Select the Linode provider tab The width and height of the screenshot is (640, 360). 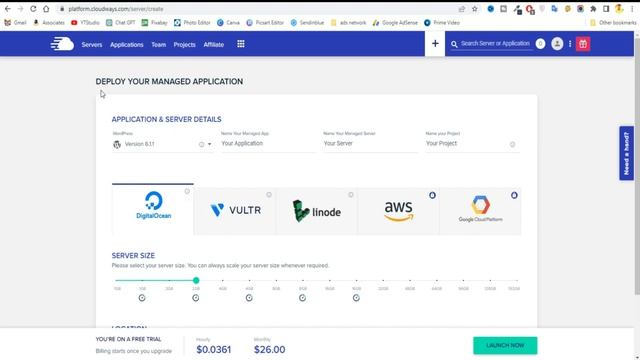coord(317,211)
